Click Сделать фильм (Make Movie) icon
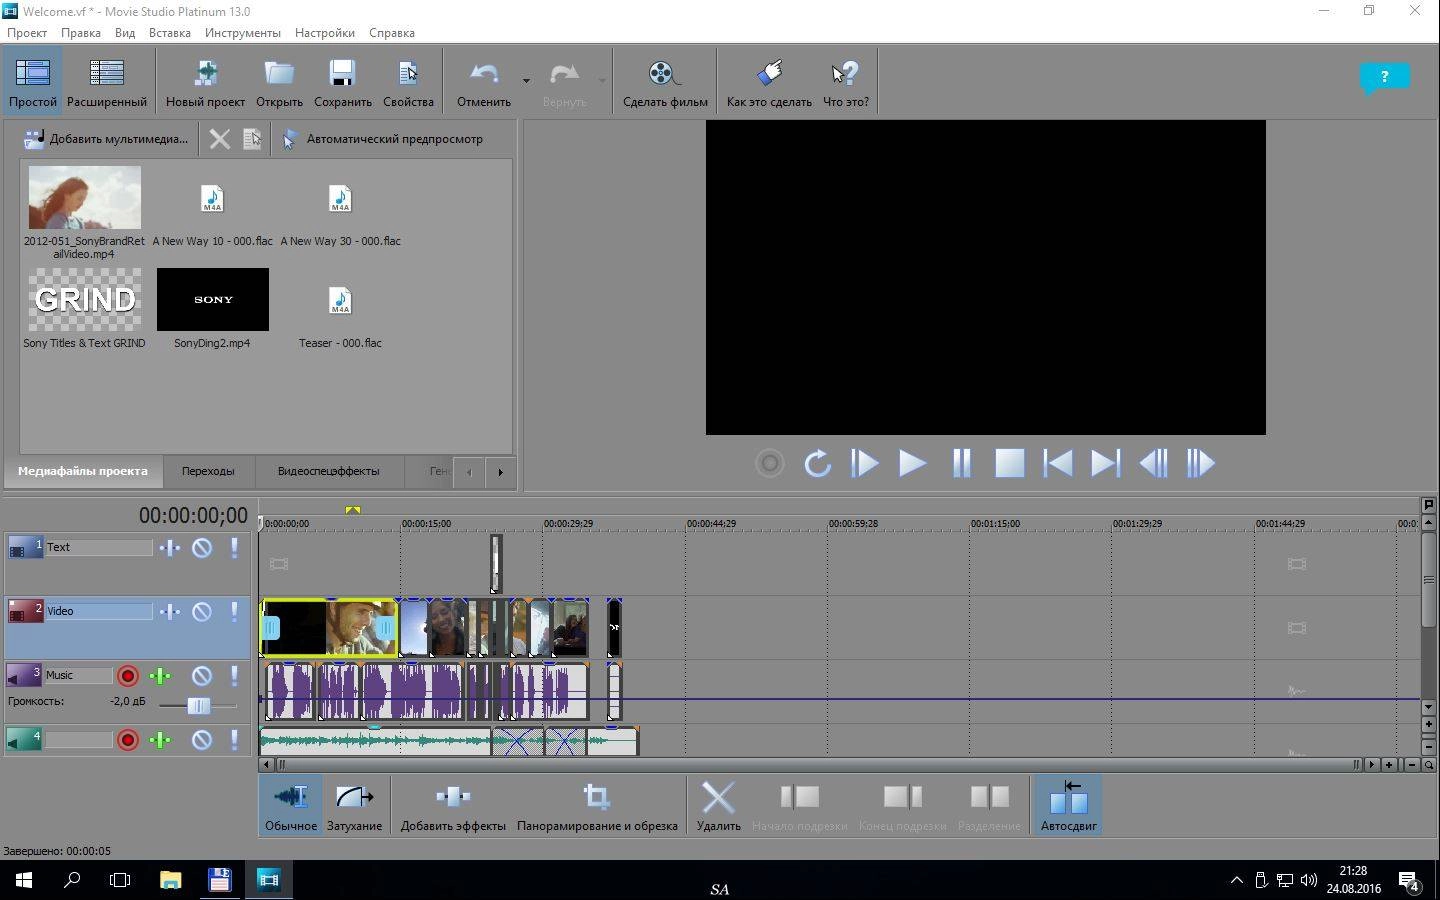 click(665, 74)
